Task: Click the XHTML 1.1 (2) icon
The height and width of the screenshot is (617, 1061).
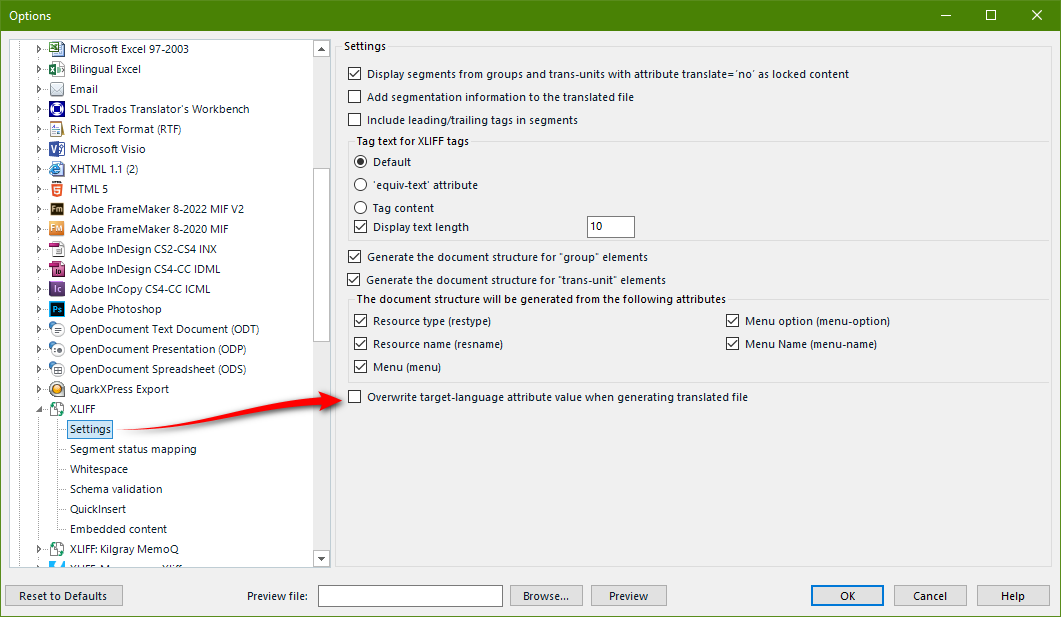Action: (x=58, y=168)
